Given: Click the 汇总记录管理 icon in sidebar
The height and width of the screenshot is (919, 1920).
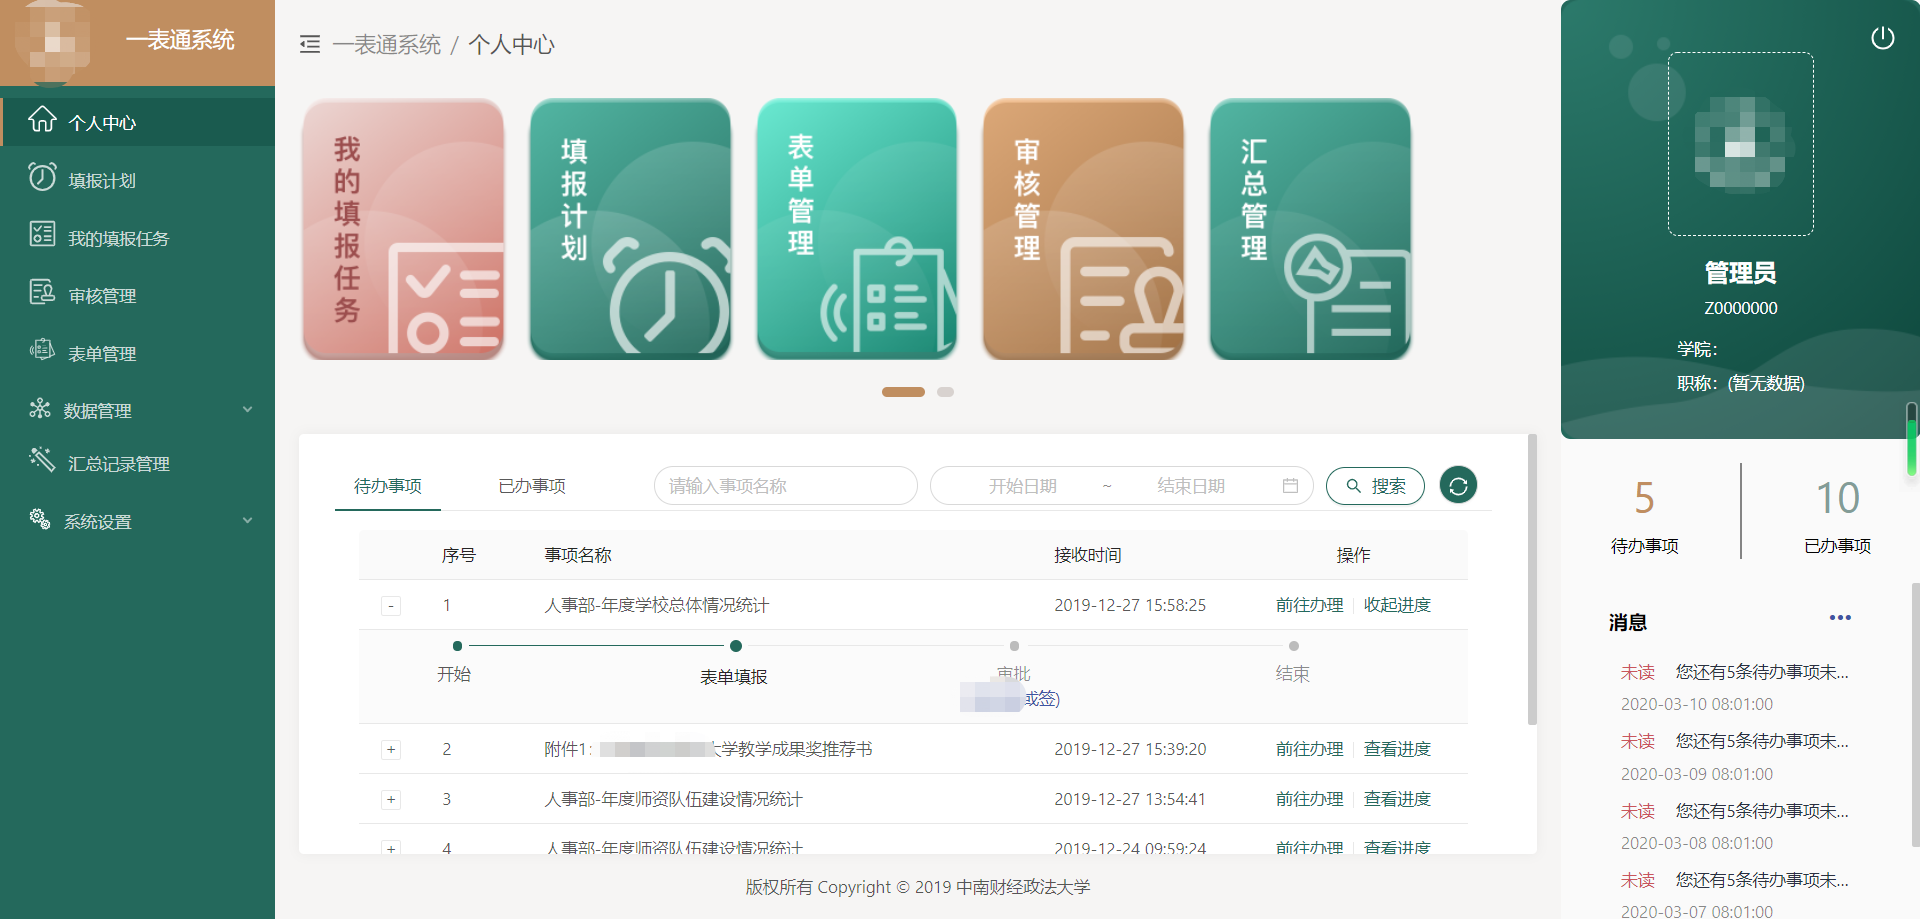Looking at the screenshot, I should (x=42, y=460).
